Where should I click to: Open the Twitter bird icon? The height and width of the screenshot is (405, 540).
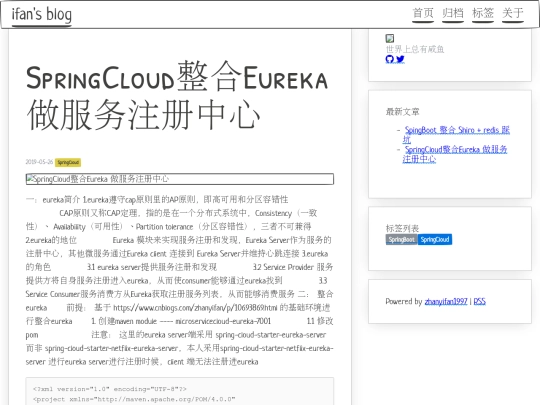(x=400, y=59)
